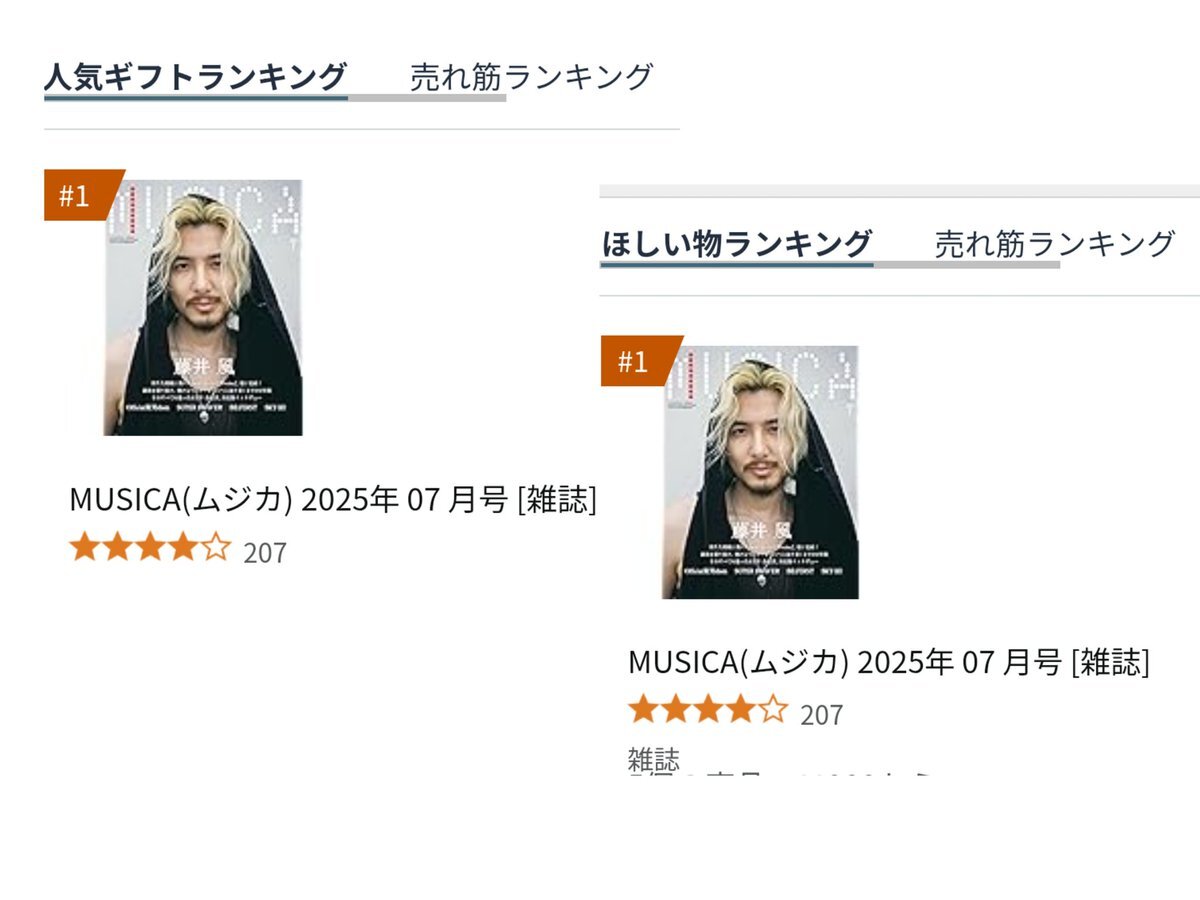Open the MUSICA 2025年07月号 title link in 人気ギフトランキング
Screen dimensions: 1200x900
click(333, 498)
